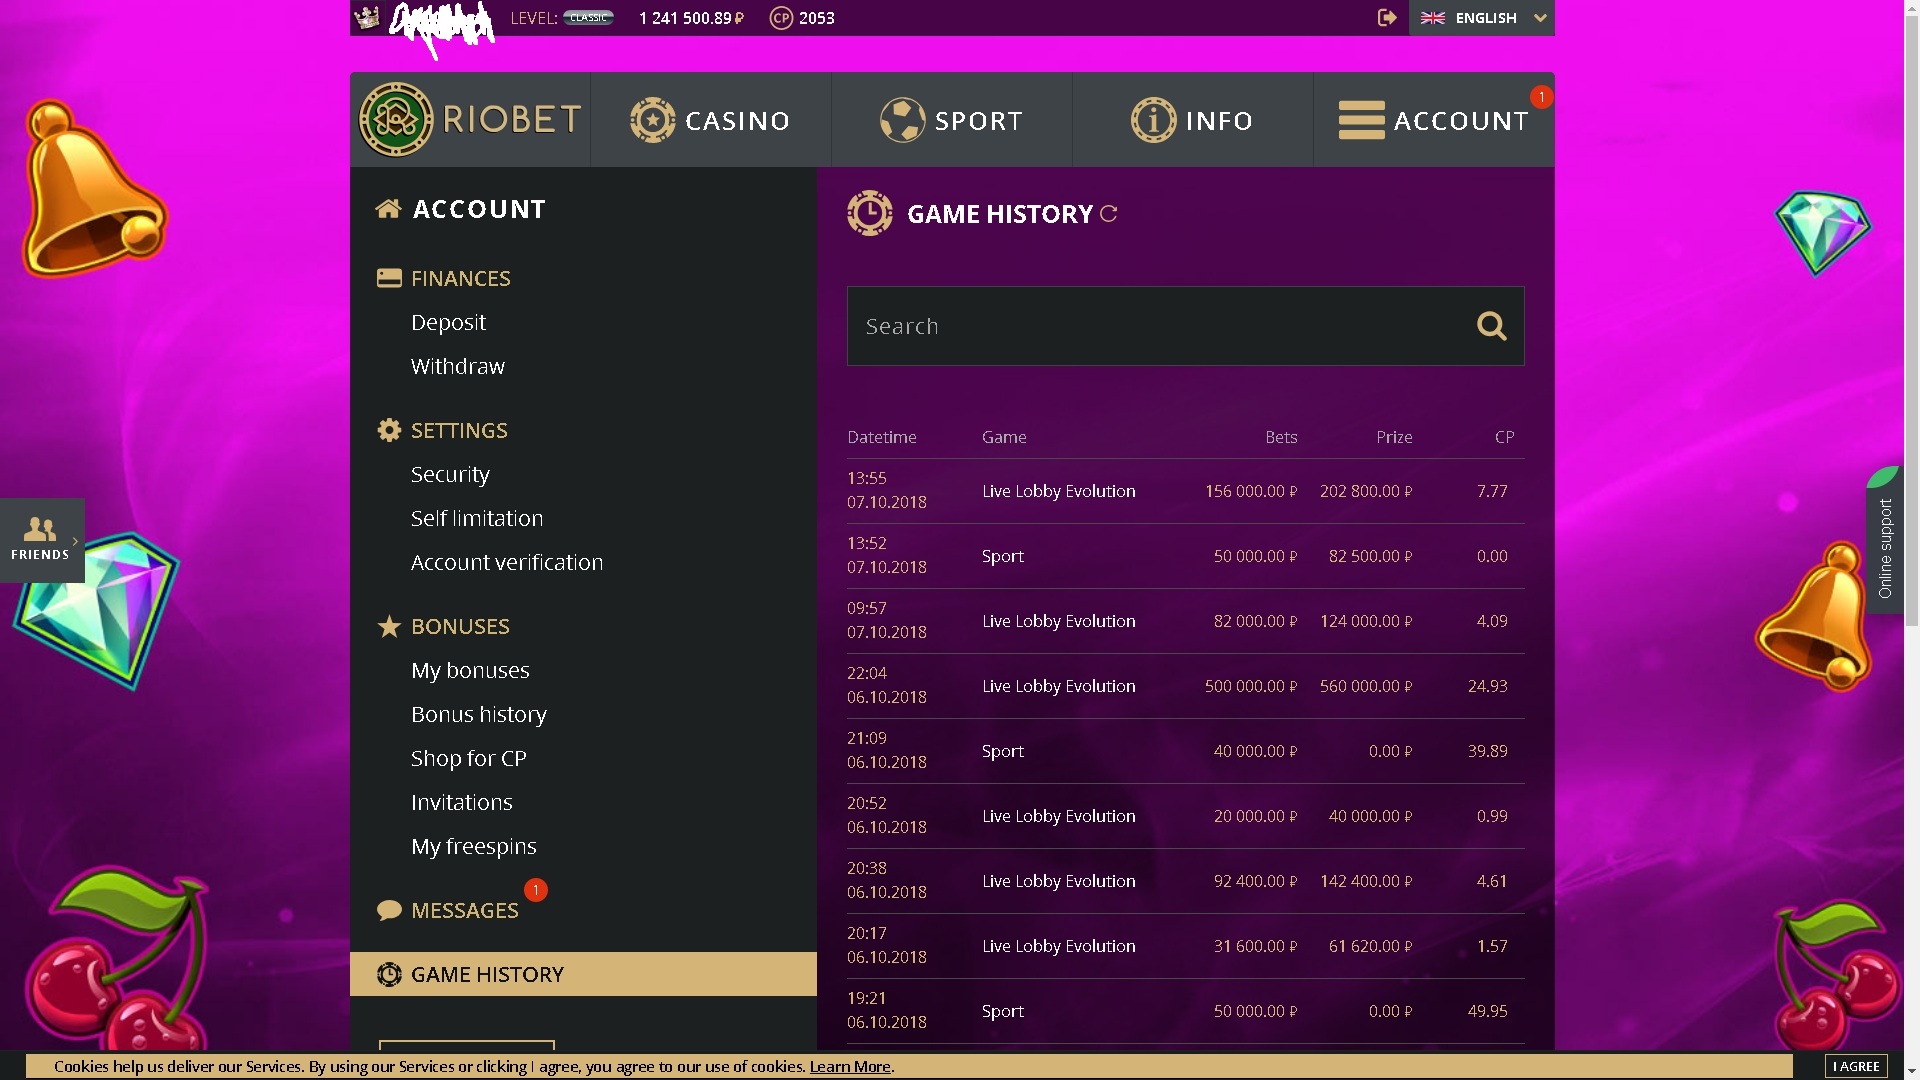Click inside the Search input field
The image size is (1920, 1080).
pyautogui.click(x=1150, y=326)
